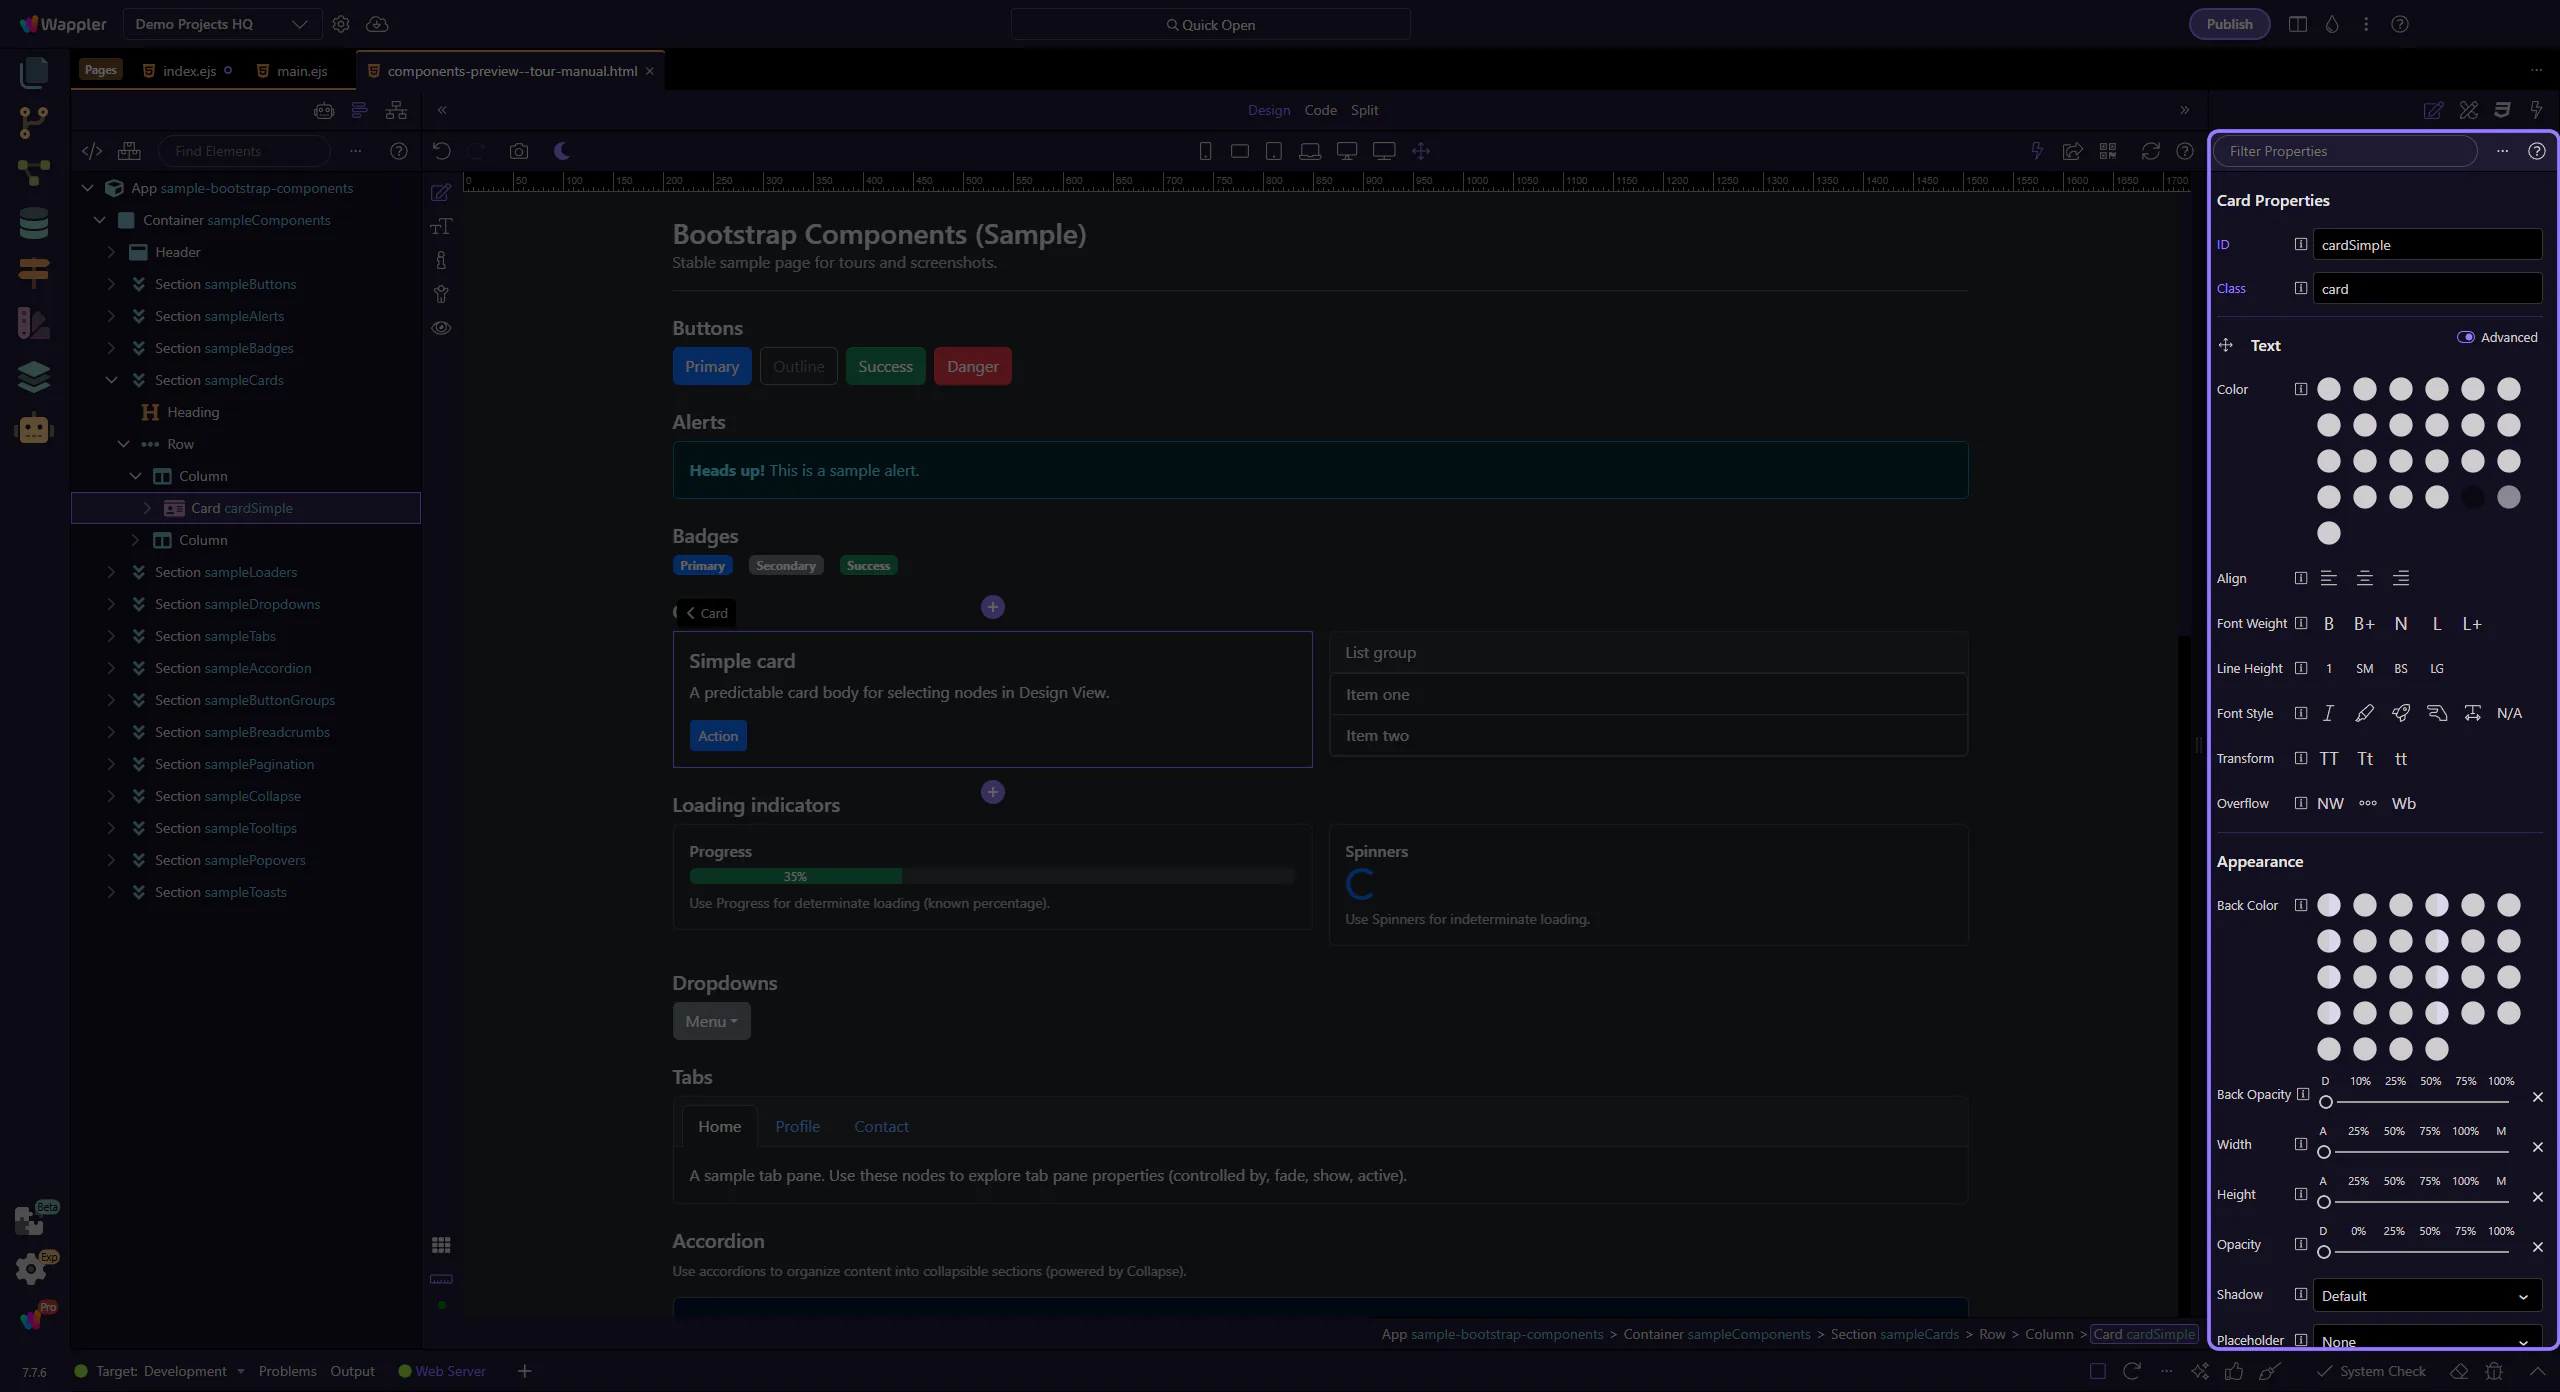The height and width of the screenshot is (1392, 2560).
Task: Open the Database manager sidebar icon
Action: click(x=34, y=223)
